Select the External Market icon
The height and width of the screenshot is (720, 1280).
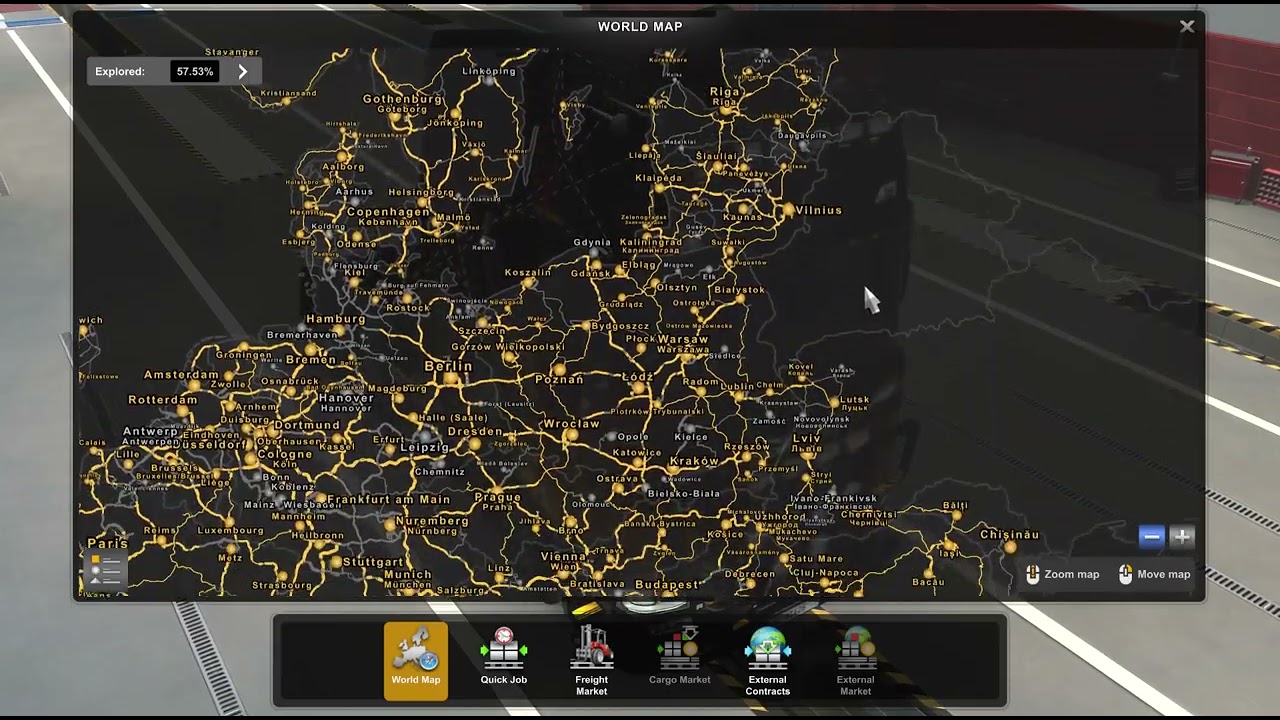coord(855,660)
